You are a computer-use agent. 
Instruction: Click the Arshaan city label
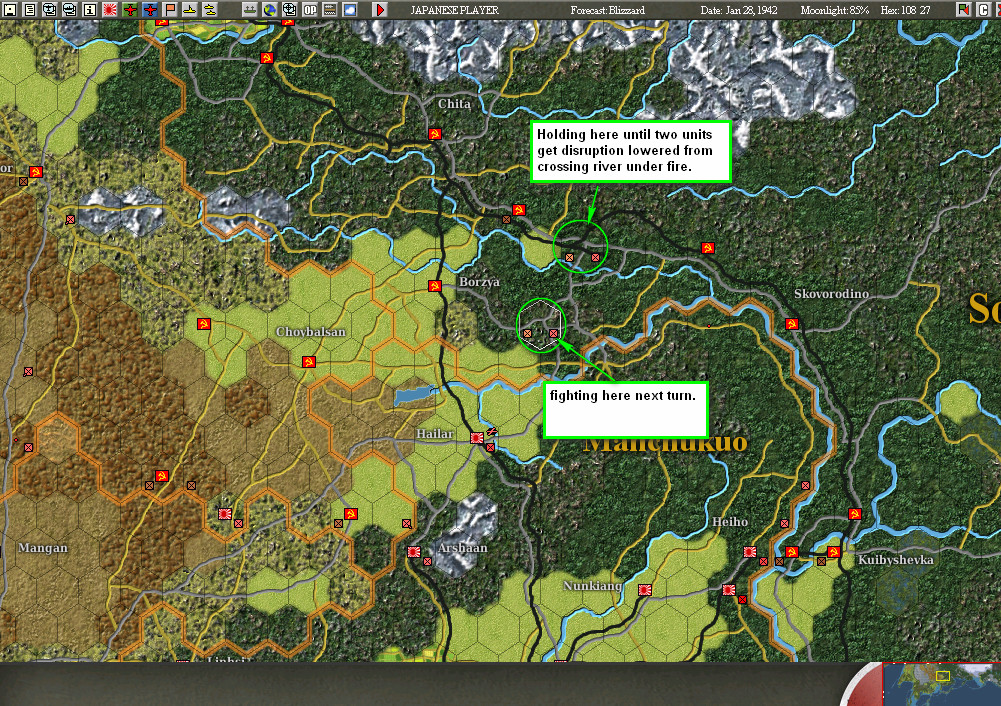(463, 548)
